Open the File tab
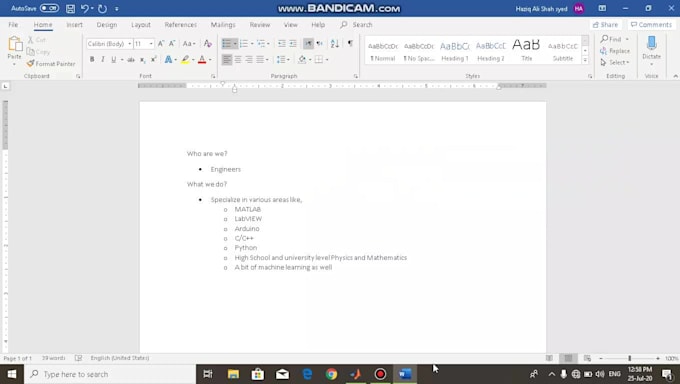This screenshot has width=680, height=384. tap(13, 25)
